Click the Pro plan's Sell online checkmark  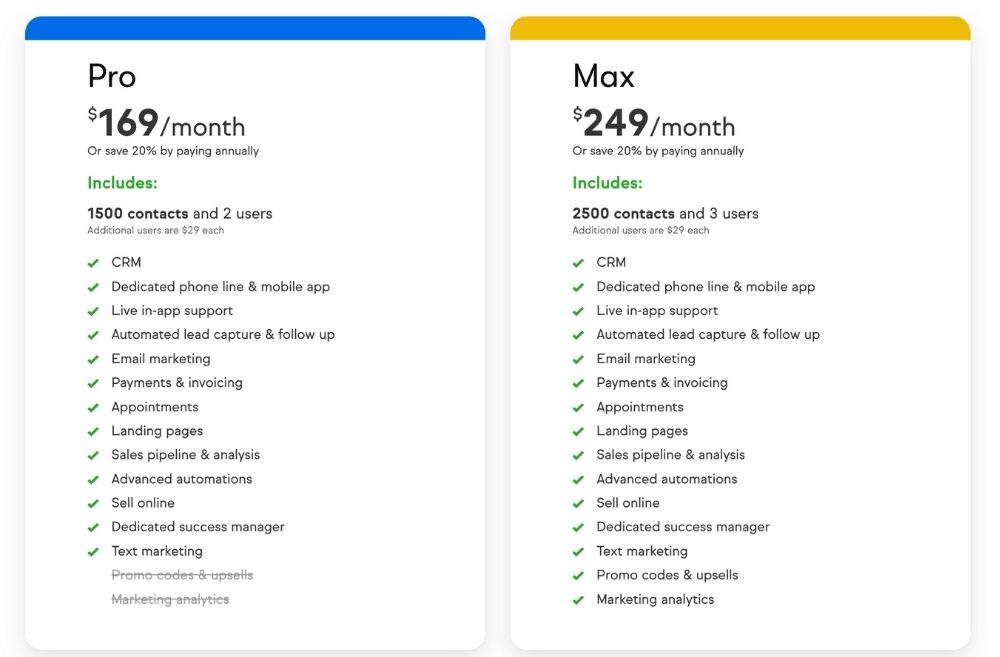pyautogui.click(x=93, y=504)
